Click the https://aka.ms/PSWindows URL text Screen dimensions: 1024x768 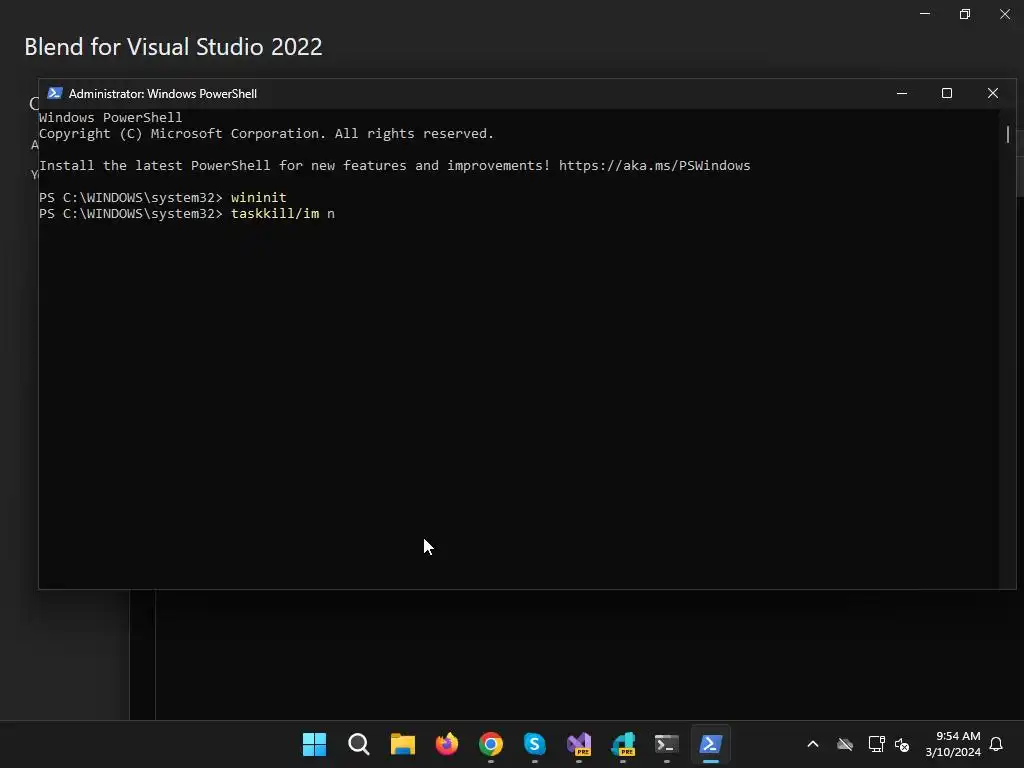[x=654, y=165]
